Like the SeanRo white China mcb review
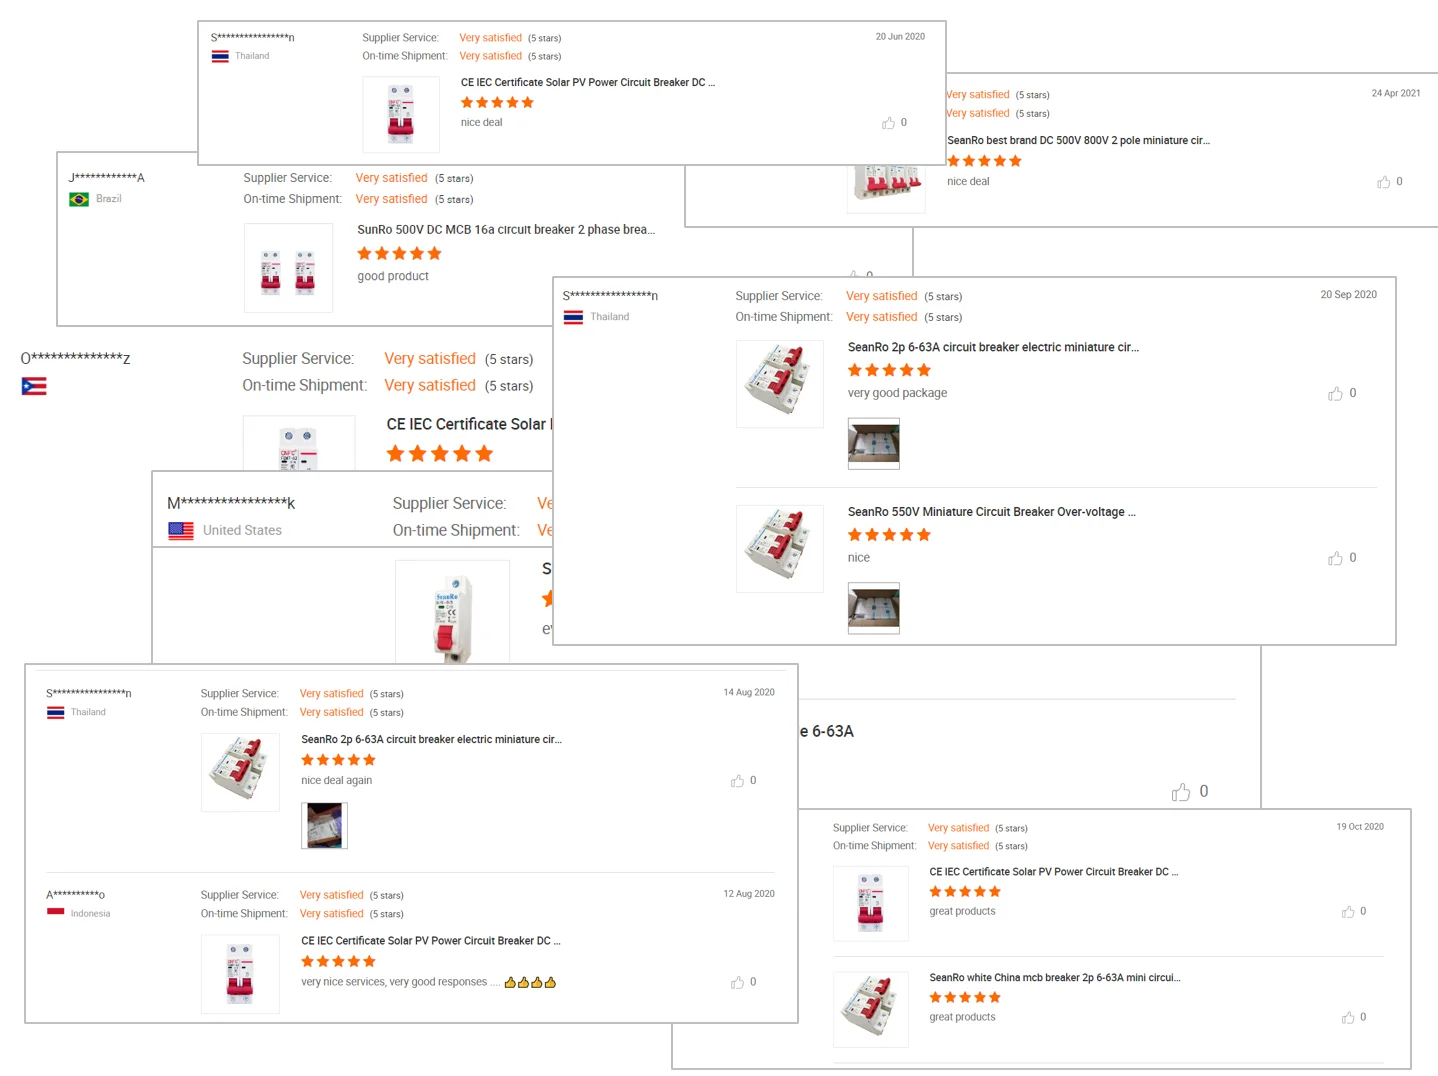The width and height of the screenshot is (1438, 1076). [1348, 1018]
